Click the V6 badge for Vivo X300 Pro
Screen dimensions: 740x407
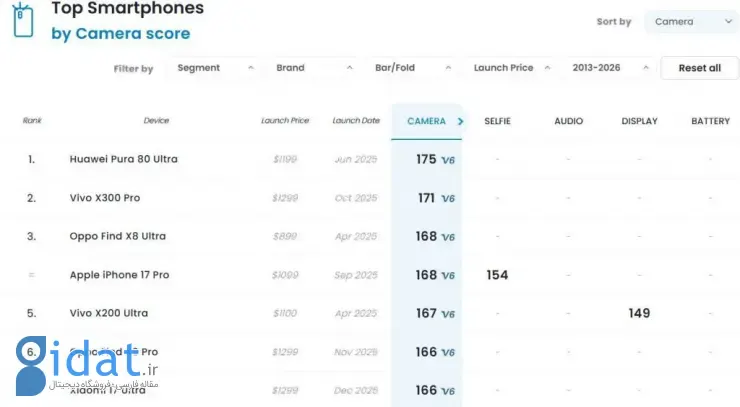[x=448, y=198]
